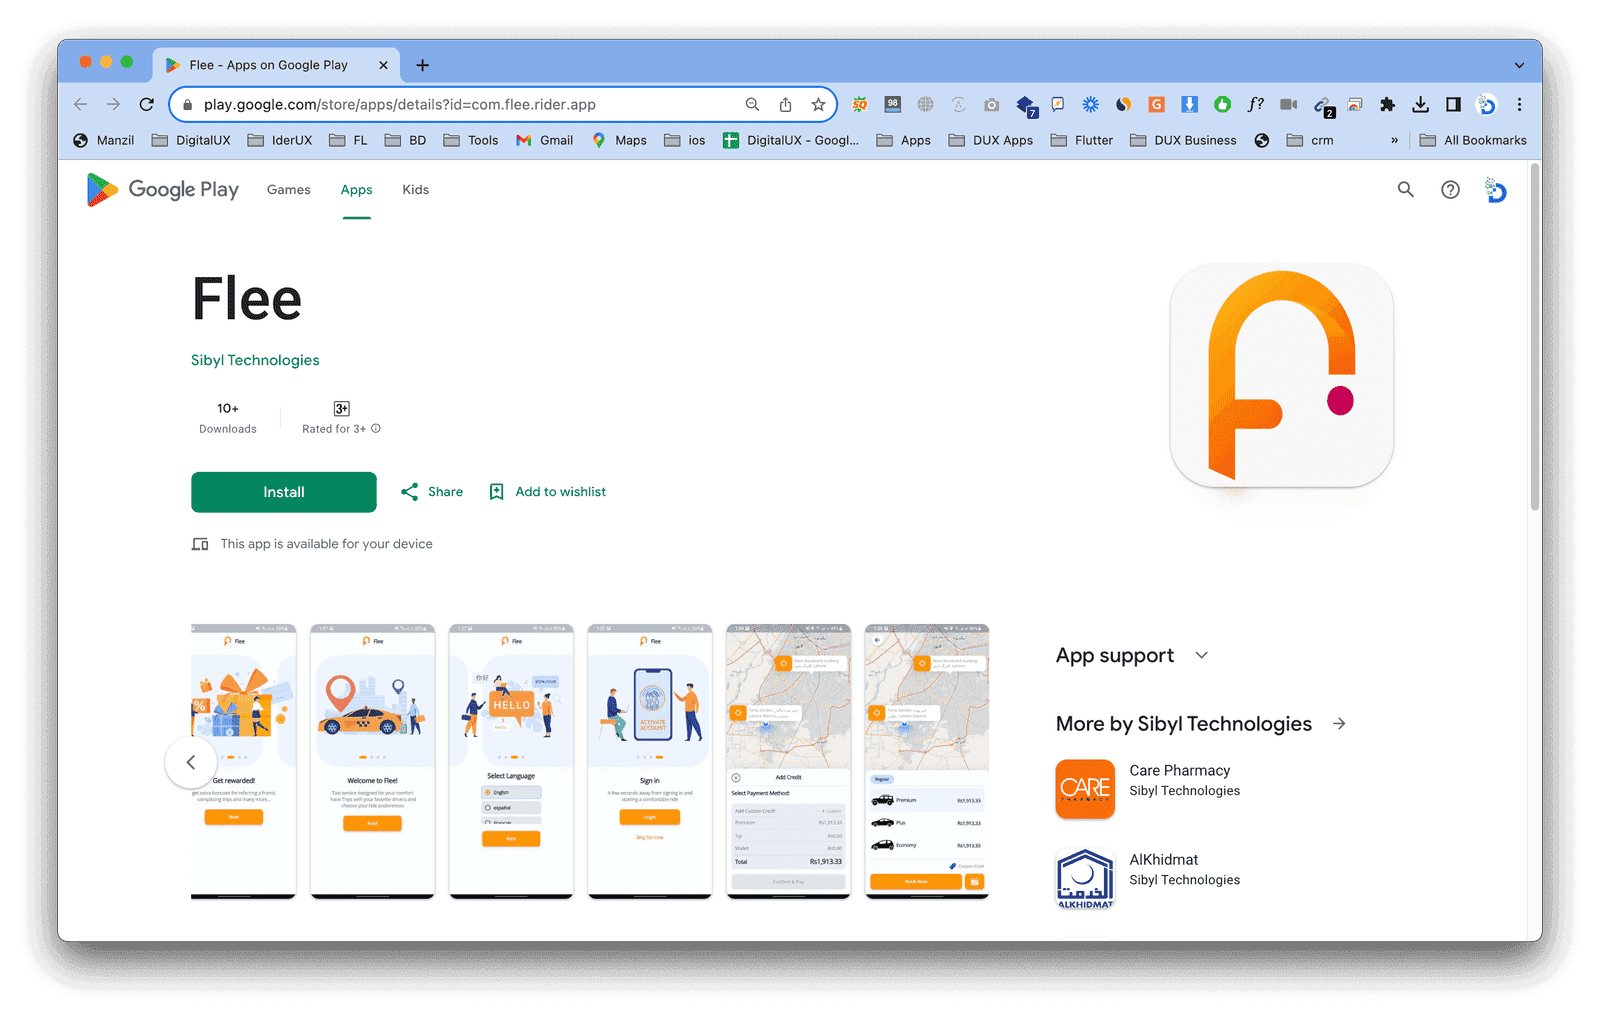
Task: Click the content rating info icon
Action: pyautogui.click(x=376, y=429)
